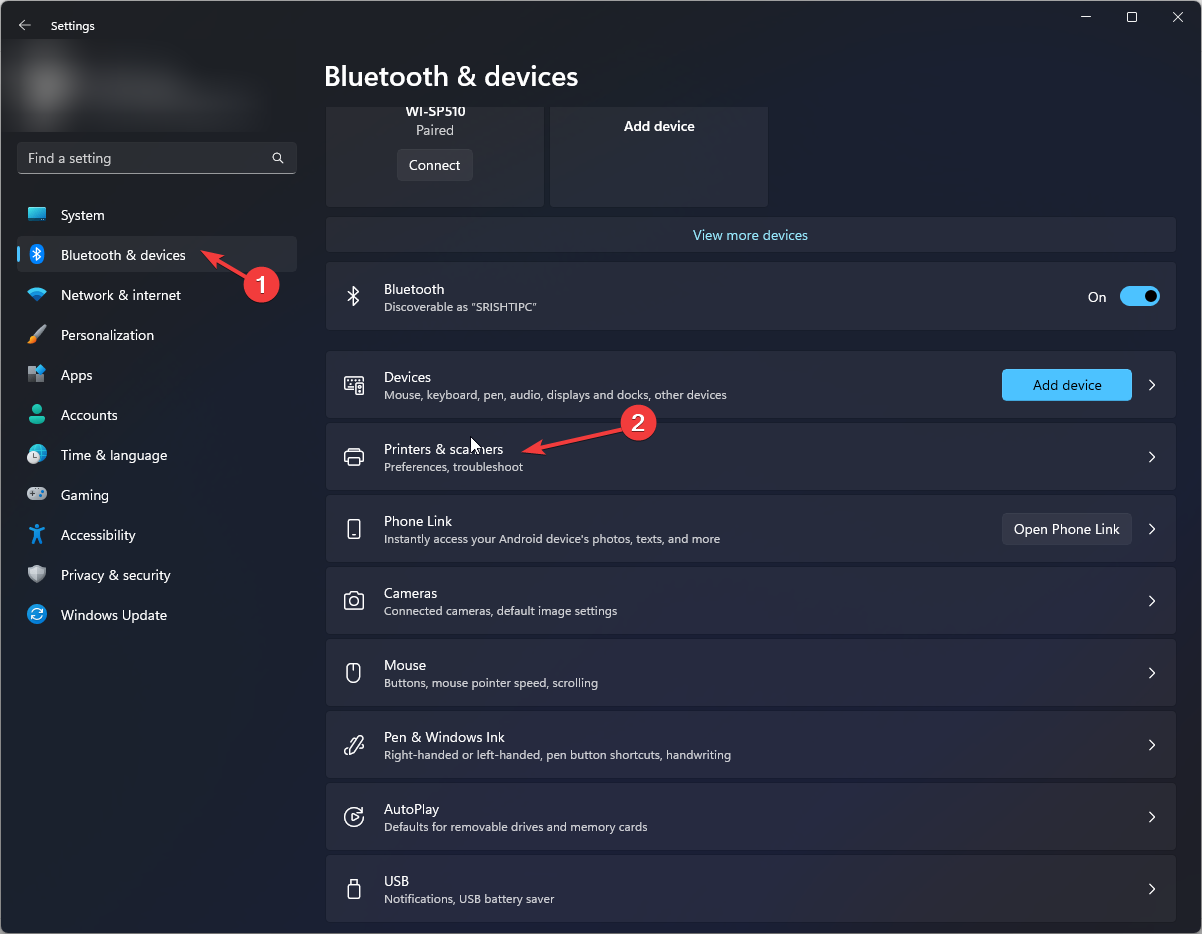Click the Connected cameras, default image settings text
This screenshot has width=1202, height=934.
point(501,611)
